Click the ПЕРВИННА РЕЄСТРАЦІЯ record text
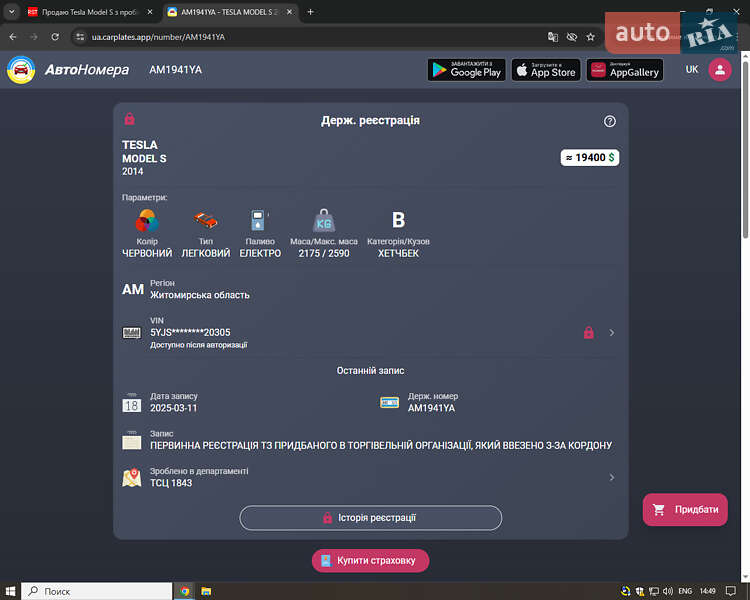Viewport: 750px width, 600px height. (381, 445)
